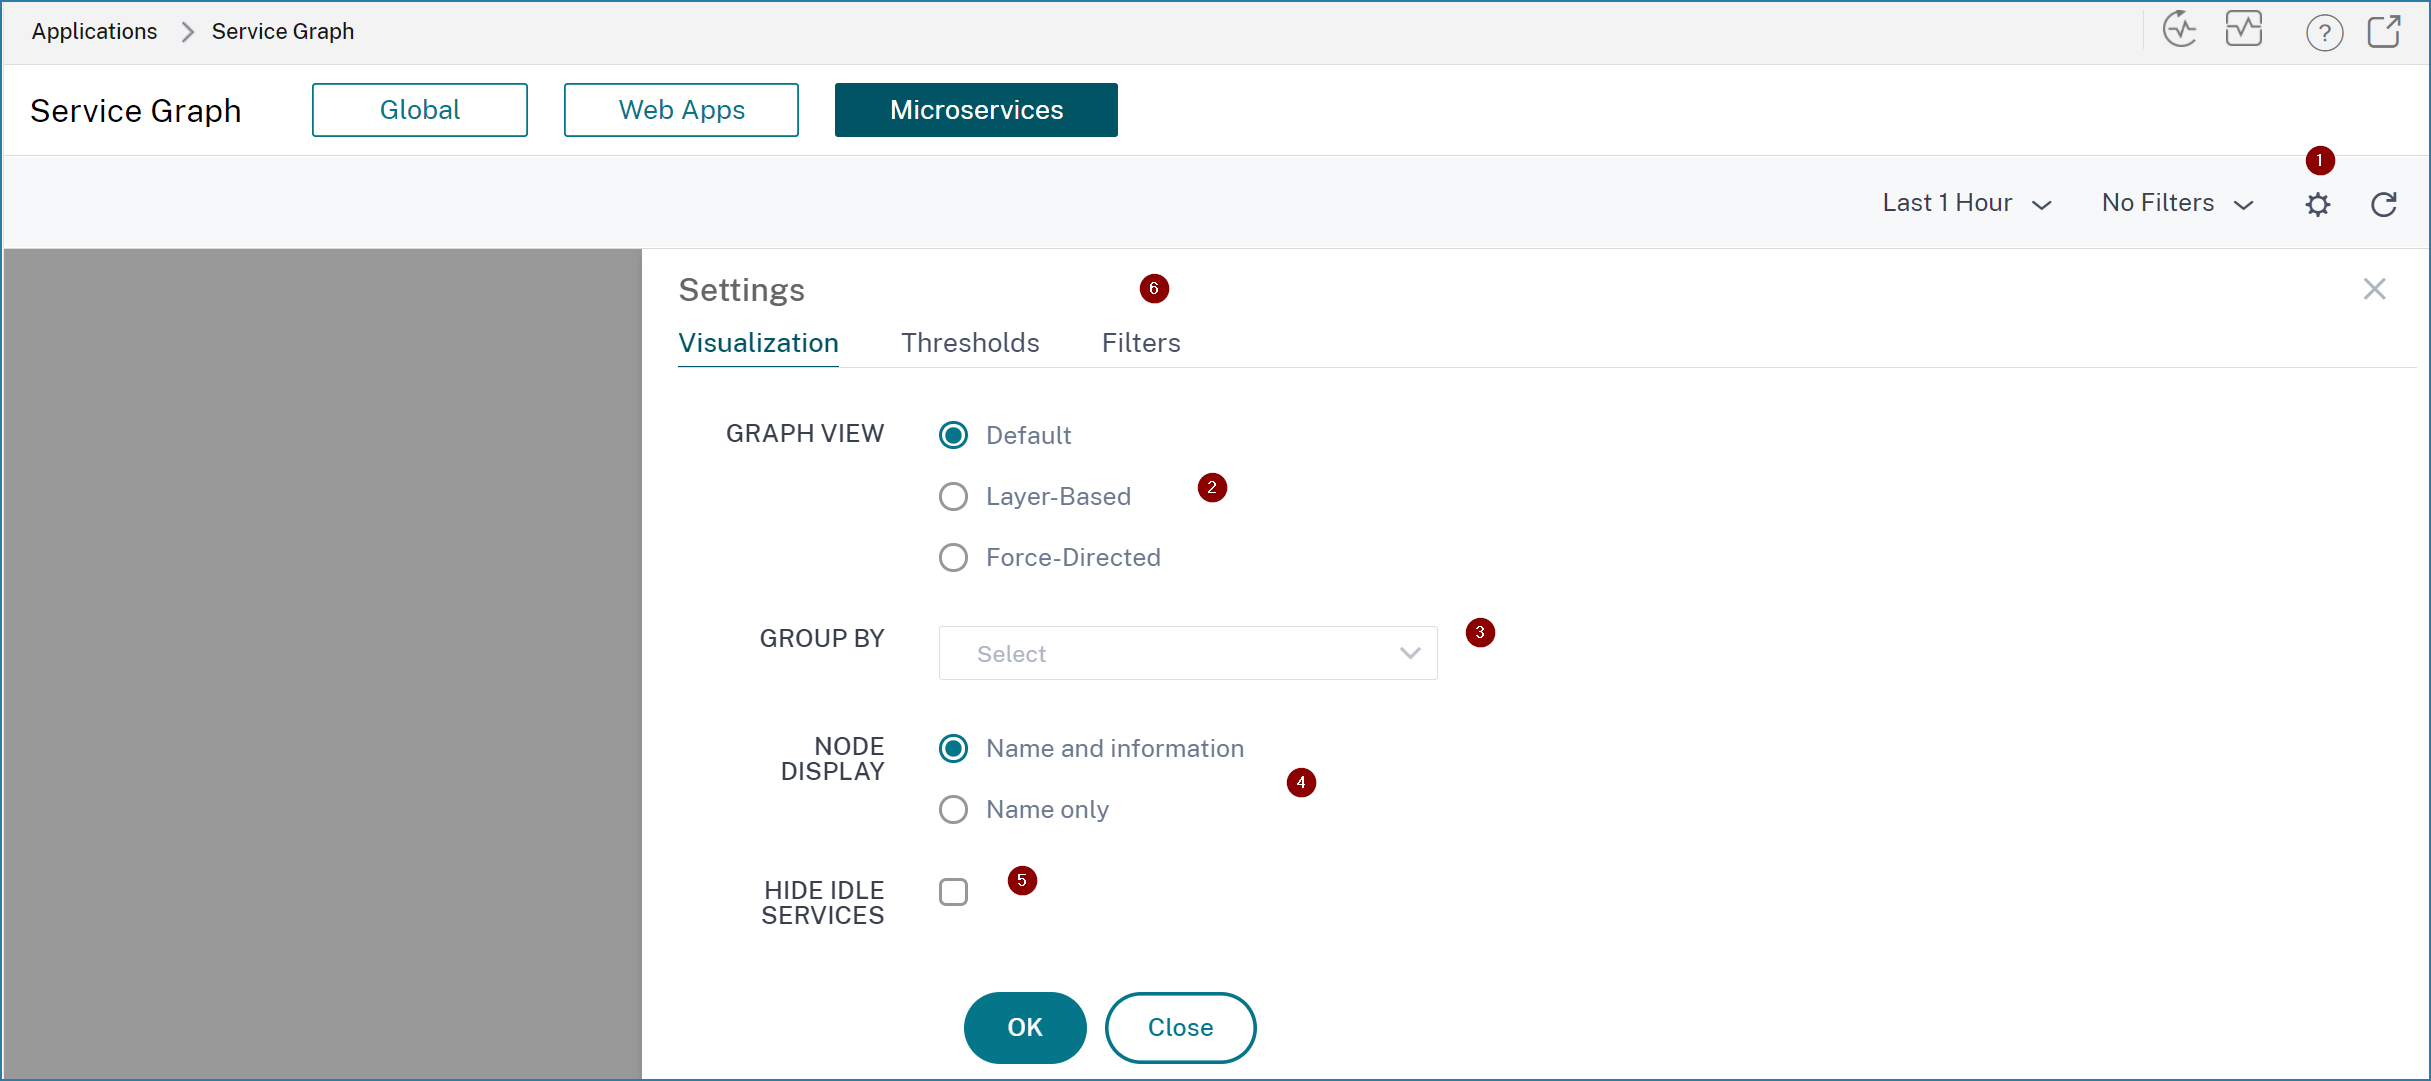The height and width of the screenshot is (1081, 2431).
Task: Switch to the Filters settings tab
Action: tap(1140, 343)
